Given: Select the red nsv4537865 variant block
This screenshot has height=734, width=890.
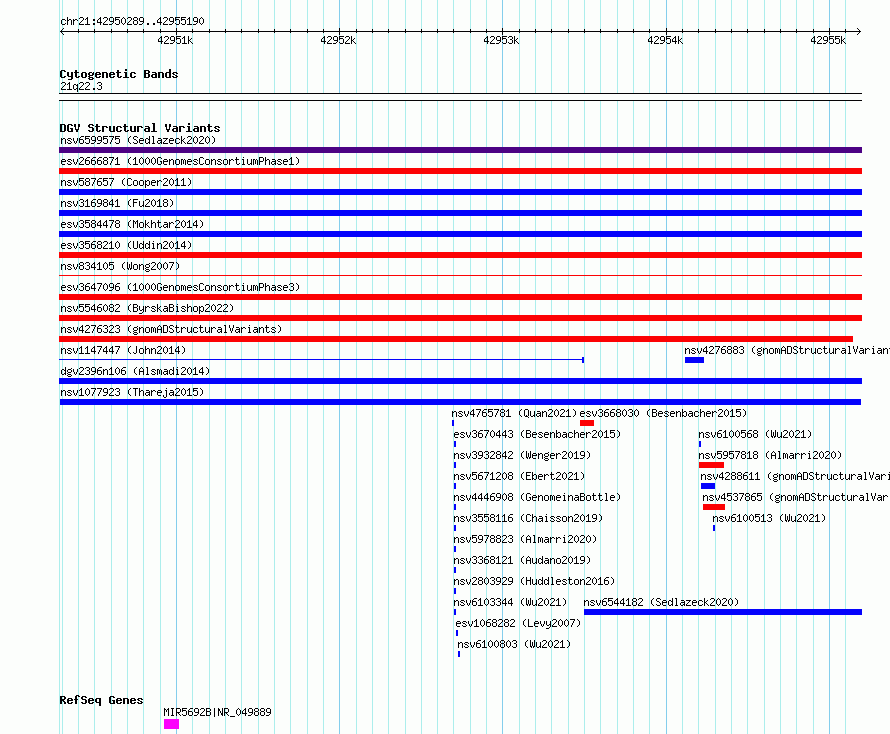Looking at the screenshot, I should click(x=713, y=507).
